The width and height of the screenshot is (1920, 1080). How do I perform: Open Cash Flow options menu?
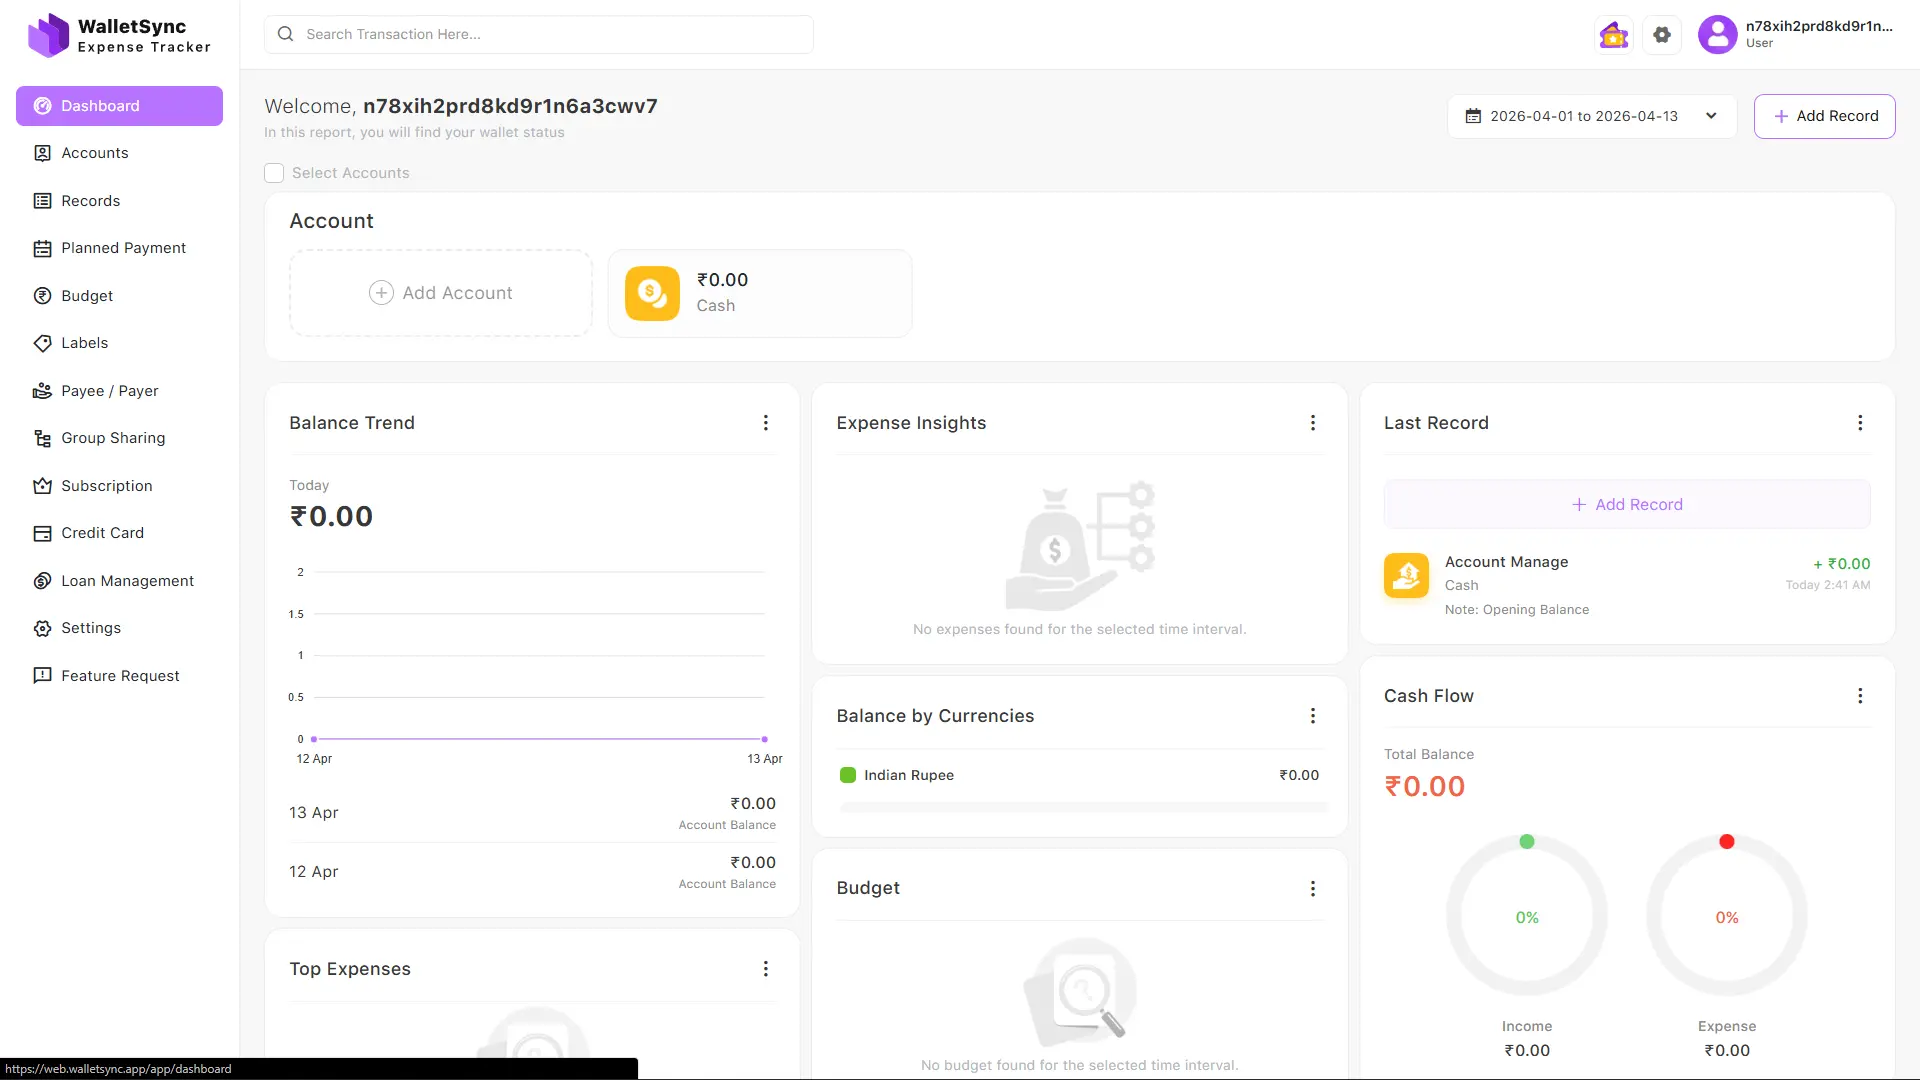point(1860,696)
